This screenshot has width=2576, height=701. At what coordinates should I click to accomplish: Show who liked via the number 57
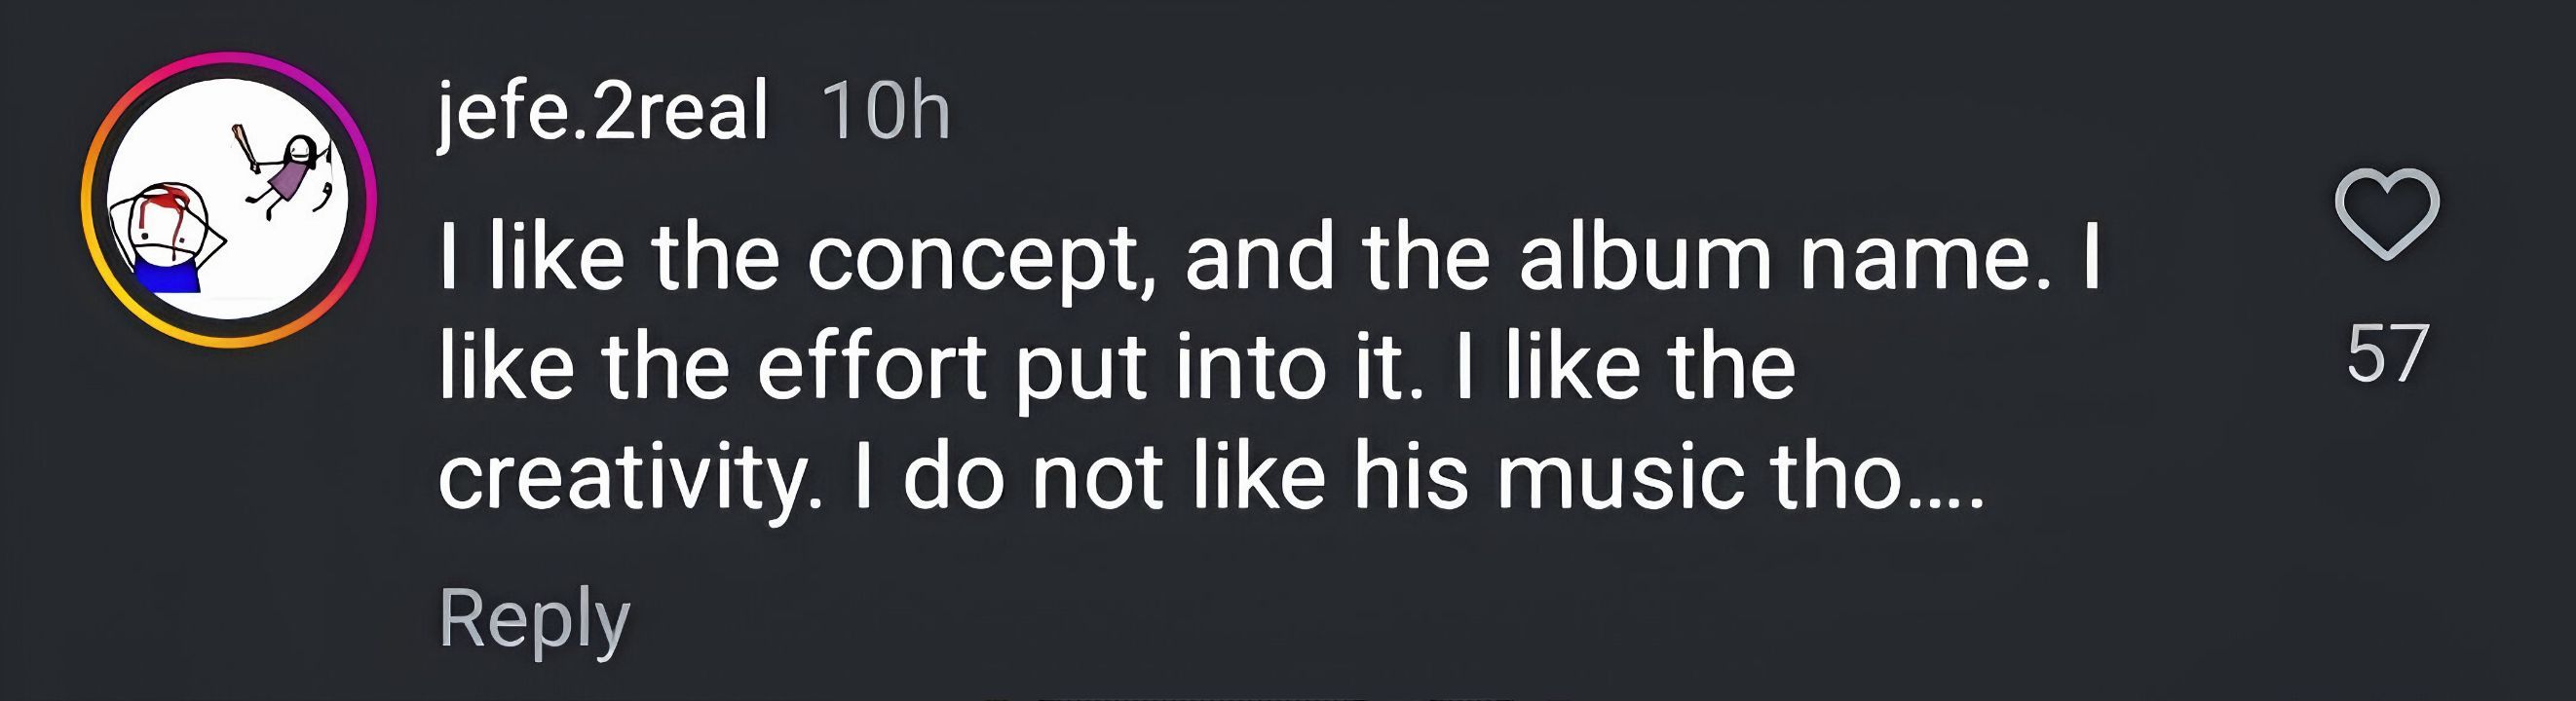click(x=2387, y=353)
